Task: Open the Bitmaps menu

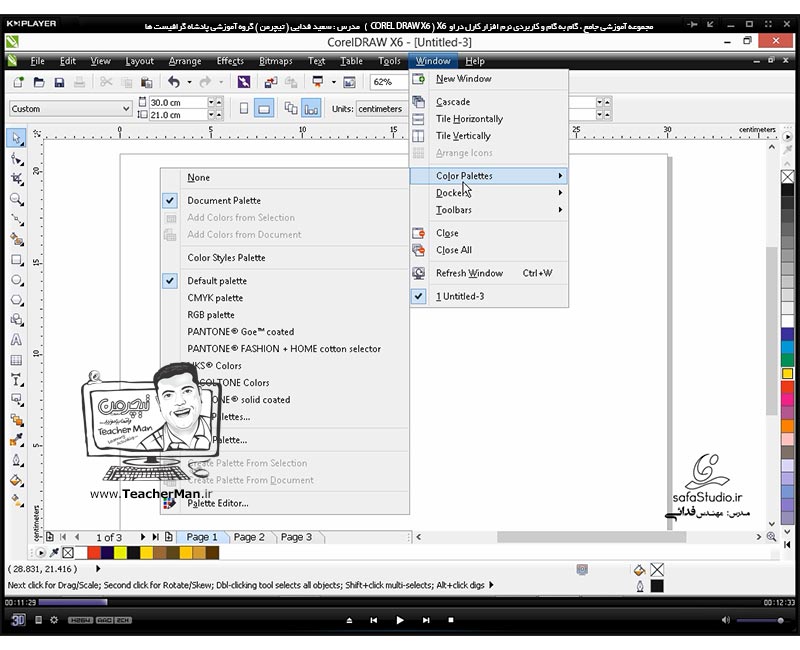Action: [276, 61]
